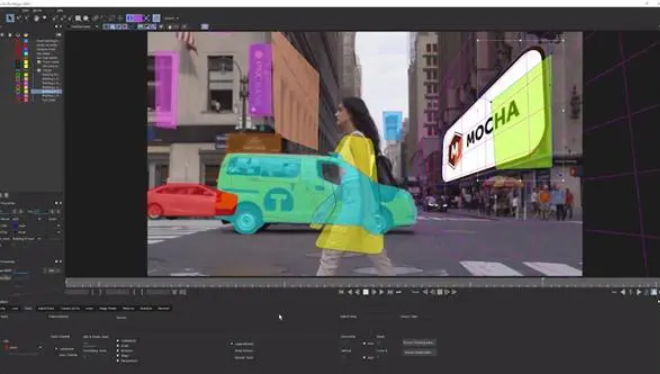Click the timeline ruler near its middle marker

(285, 284)
